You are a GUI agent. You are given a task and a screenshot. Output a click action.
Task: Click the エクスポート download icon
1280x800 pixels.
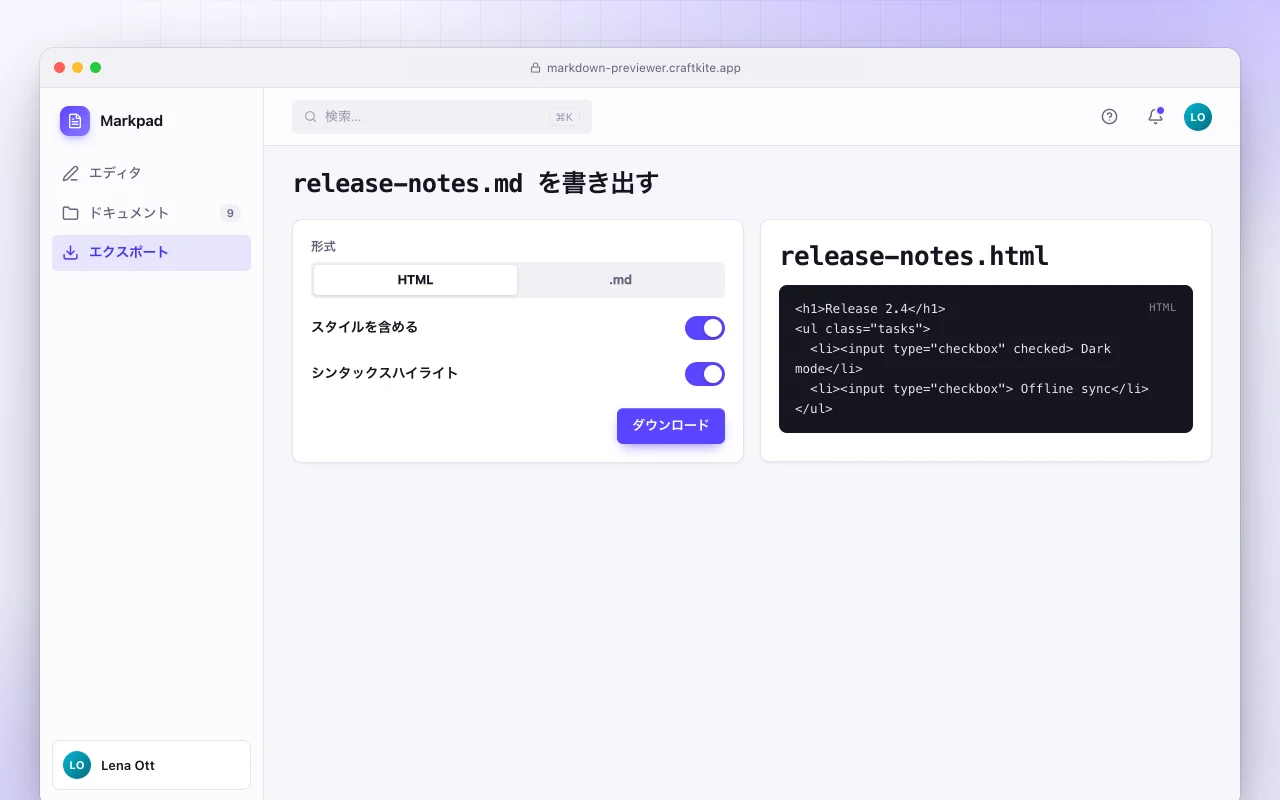pyautogui.click(x=70, y=253)
